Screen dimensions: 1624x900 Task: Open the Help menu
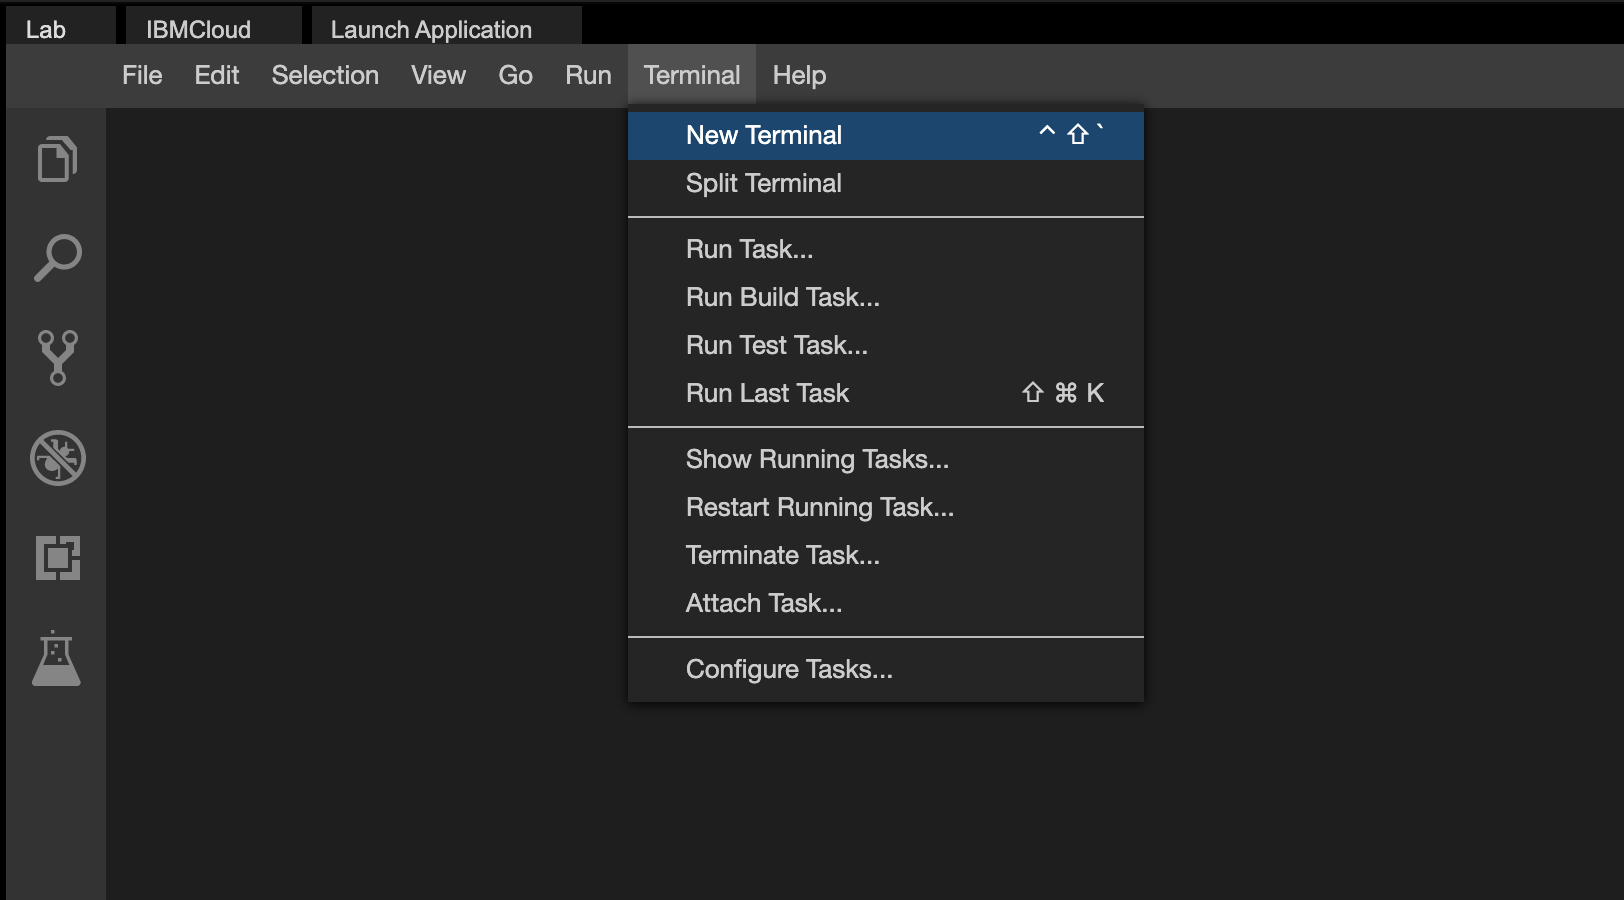799,75
